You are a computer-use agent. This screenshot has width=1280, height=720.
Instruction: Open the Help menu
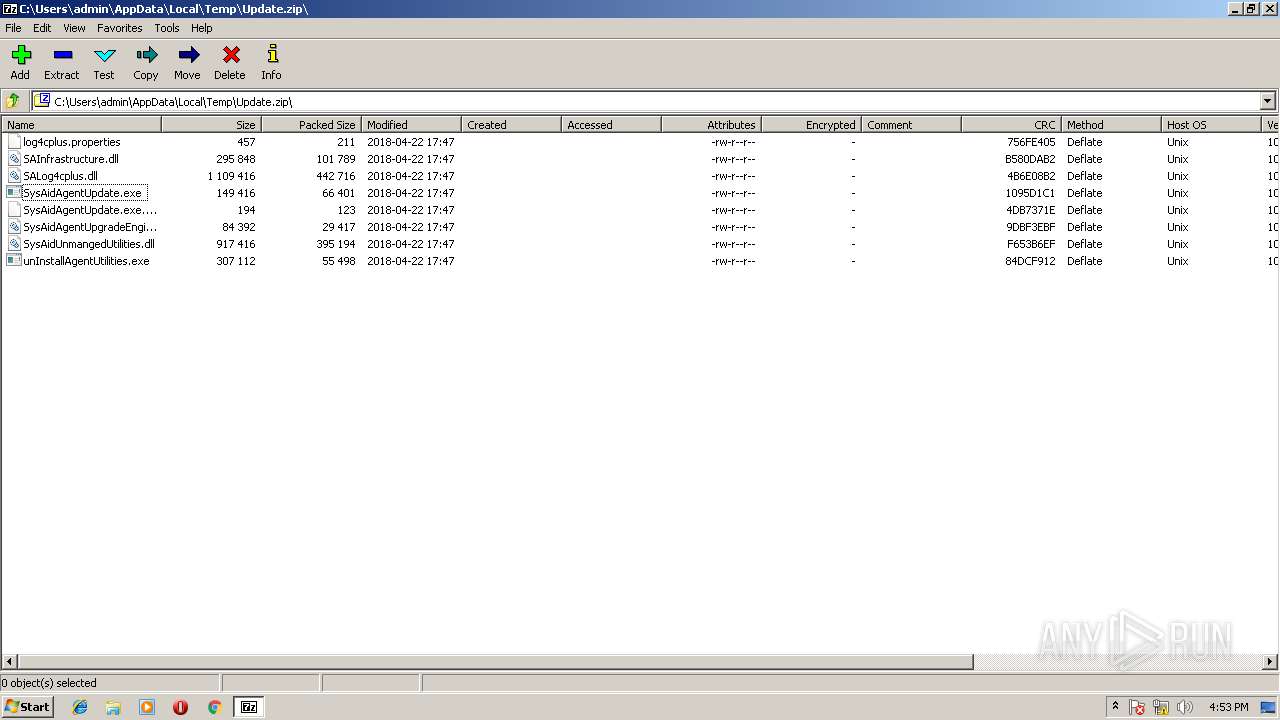tap(202, 28)
